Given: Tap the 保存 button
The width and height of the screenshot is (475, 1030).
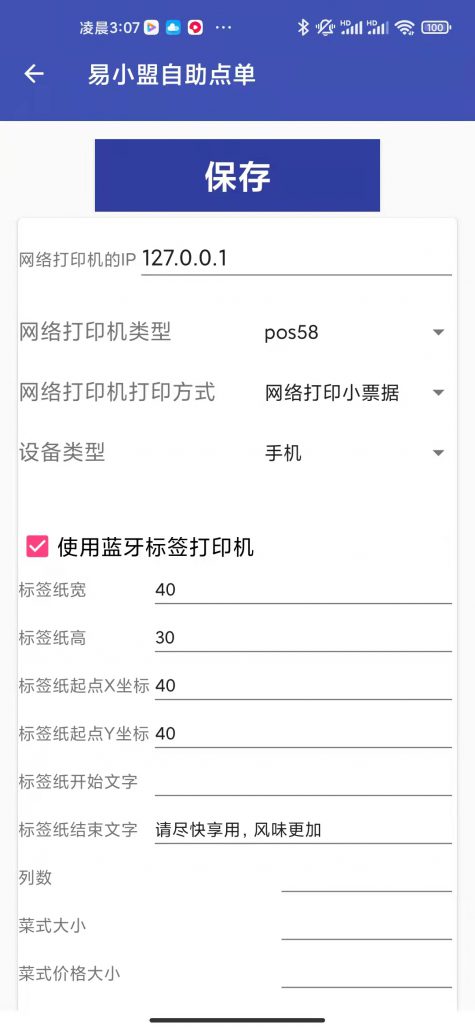Looking at the screenshot, I should click(237, 175).
